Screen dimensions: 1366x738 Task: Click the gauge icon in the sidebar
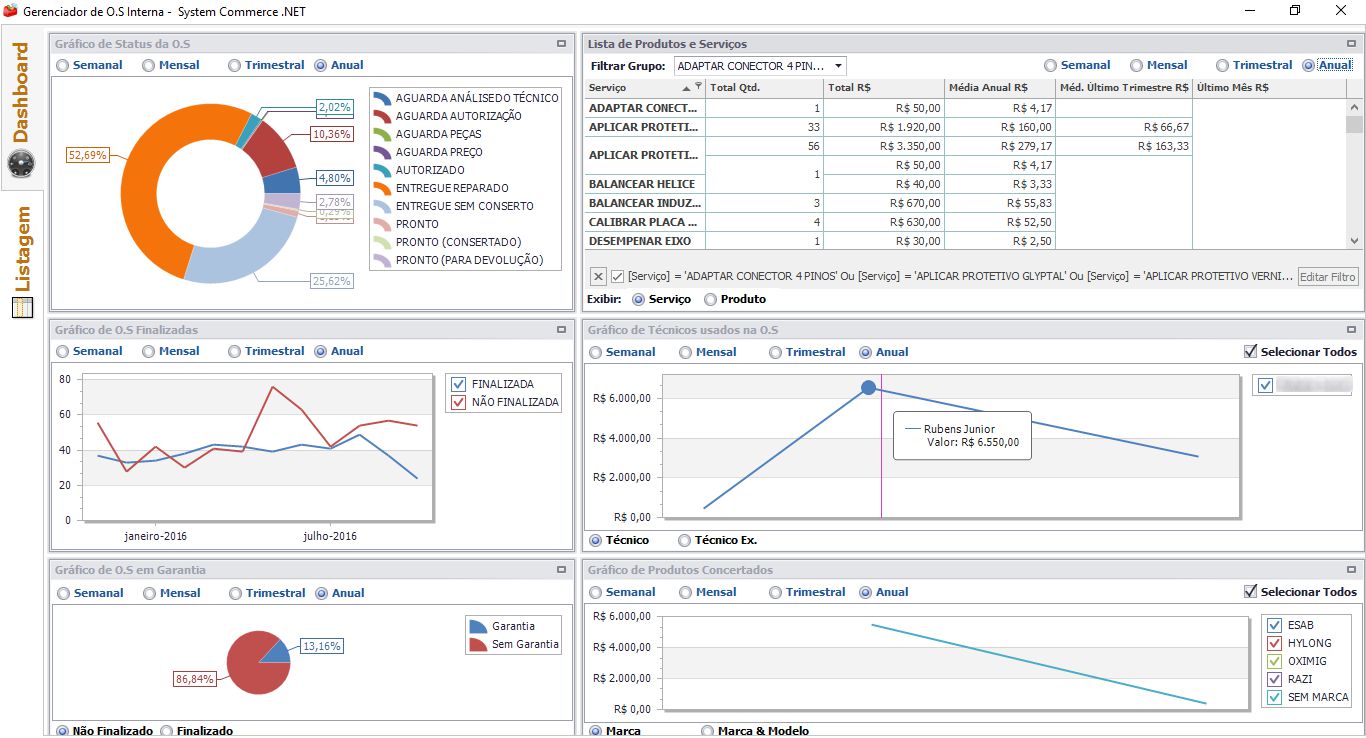[21, 163]
